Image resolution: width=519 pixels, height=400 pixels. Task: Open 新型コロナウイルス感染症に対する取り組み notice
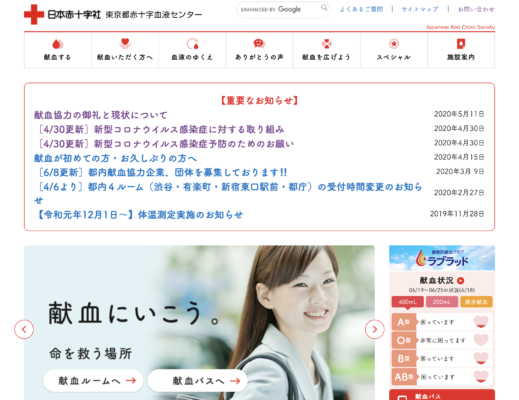click(161, 129)
